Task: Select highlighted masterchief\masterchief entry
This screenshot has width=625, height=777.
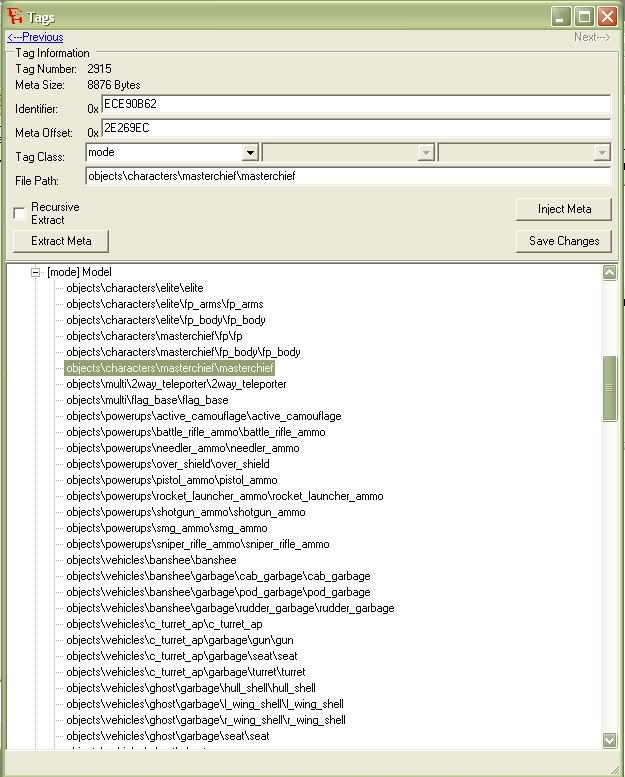Action: click(170, 368)
